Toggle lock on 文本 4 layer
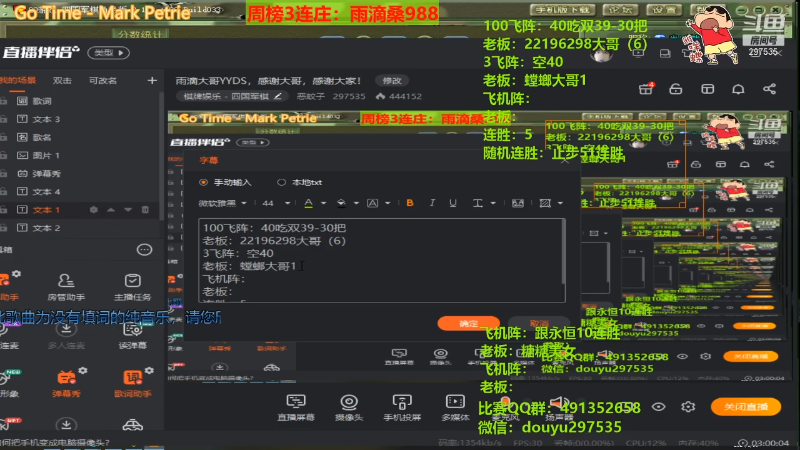The height and width of the screenshot is (450, 800). pos(4,191)
